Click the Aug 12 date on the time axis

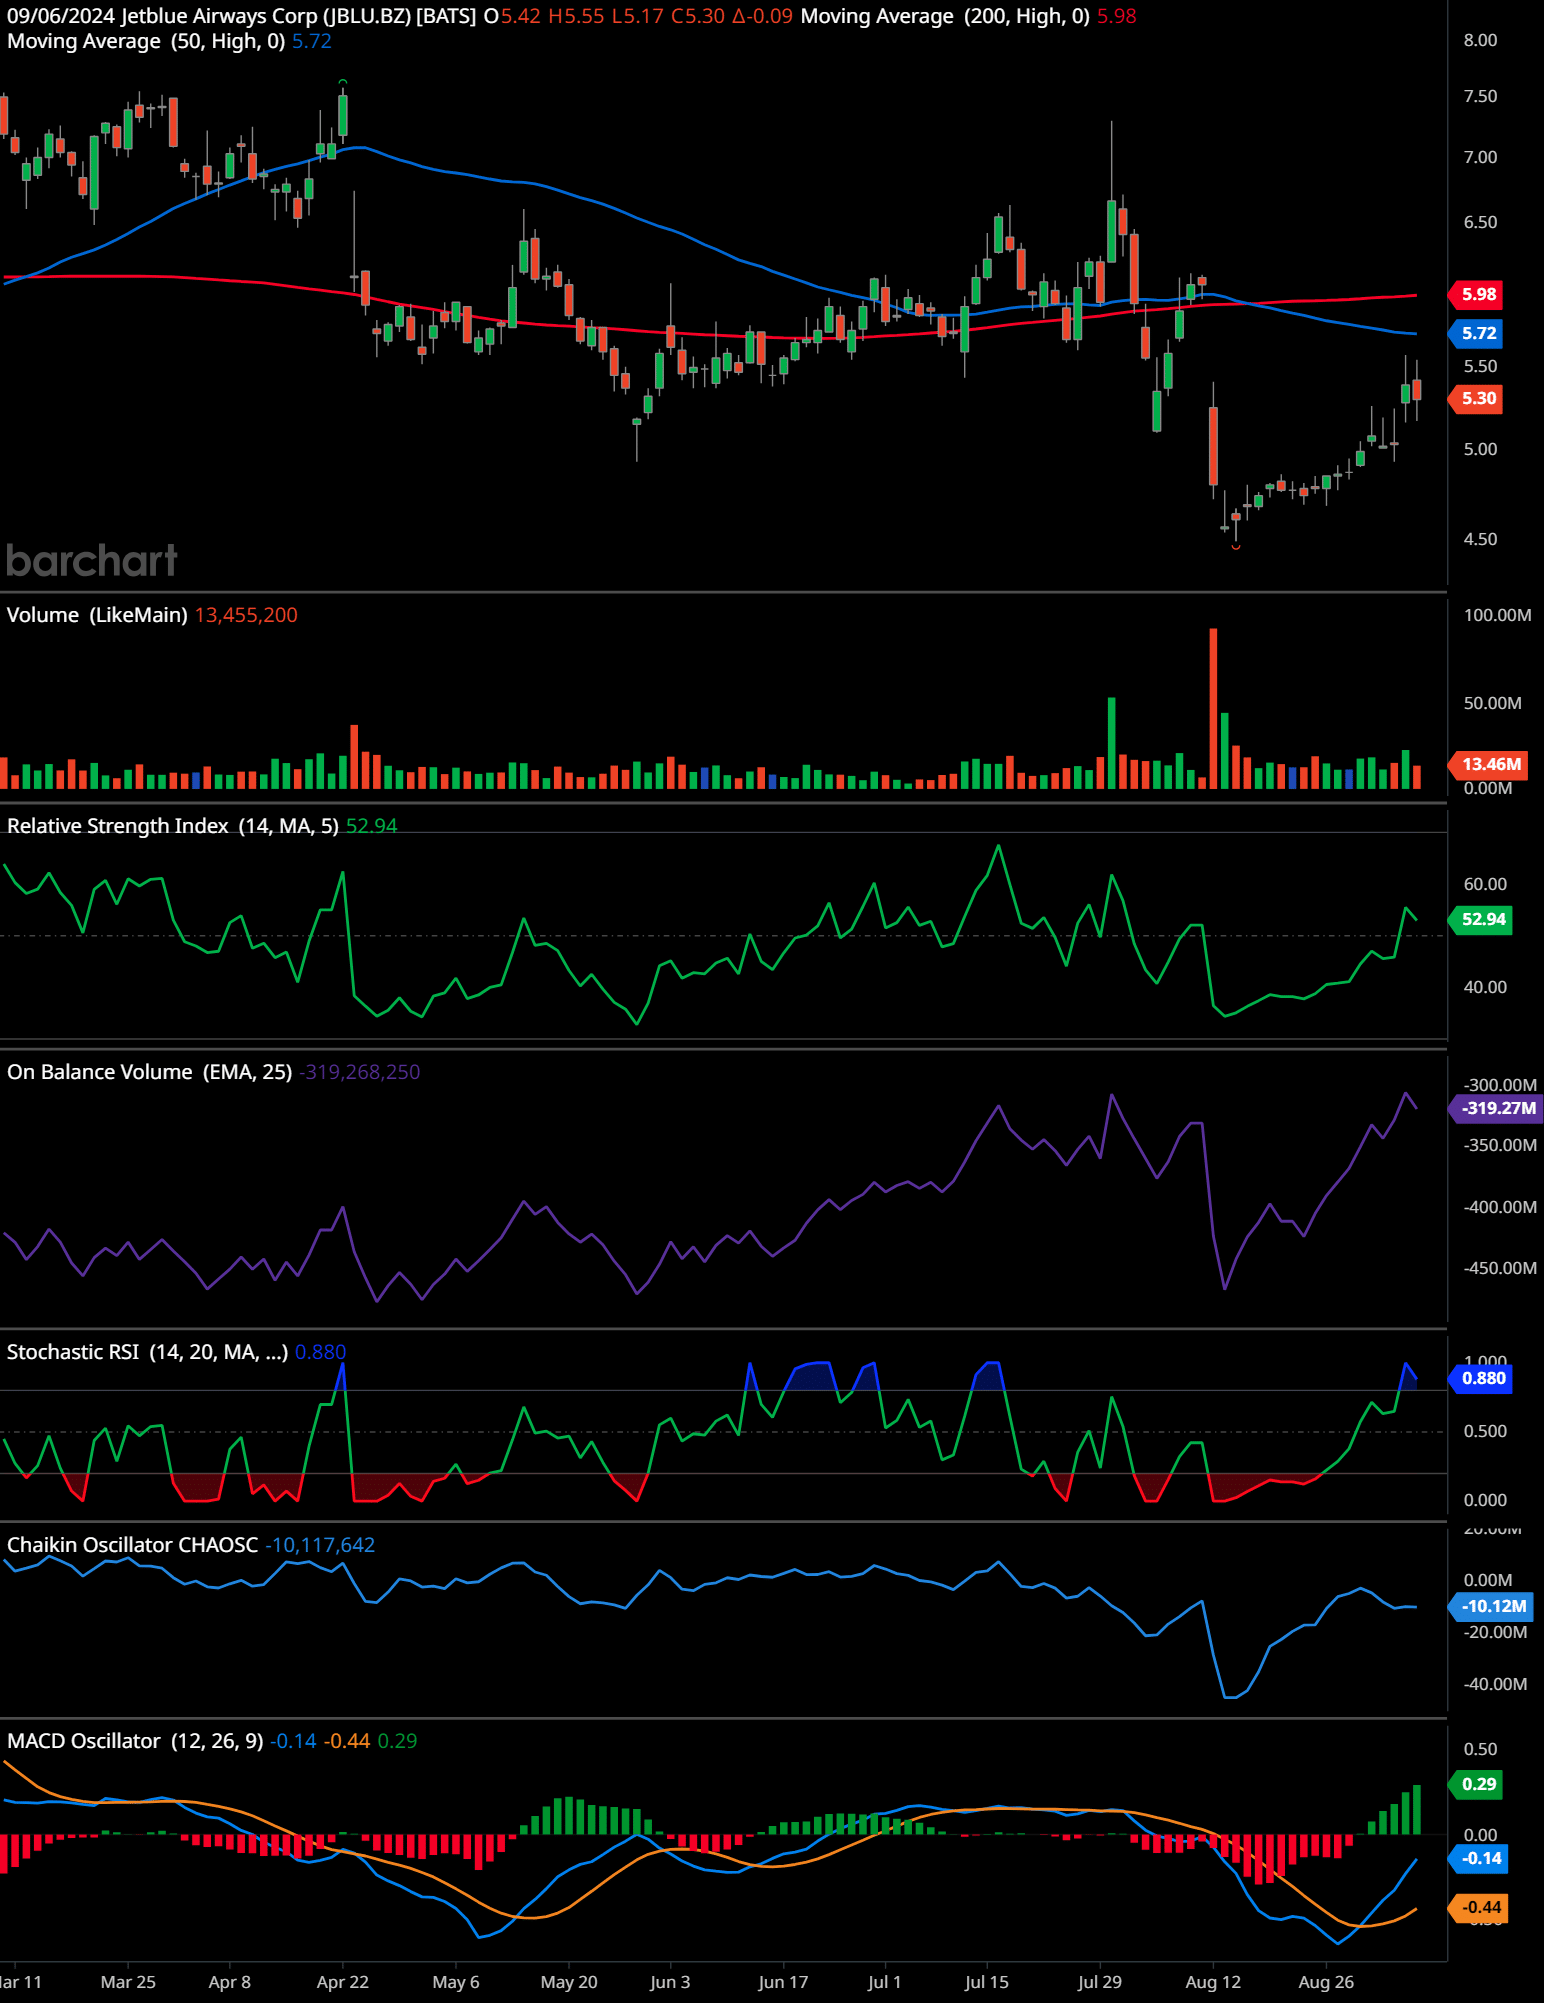1213,1982
